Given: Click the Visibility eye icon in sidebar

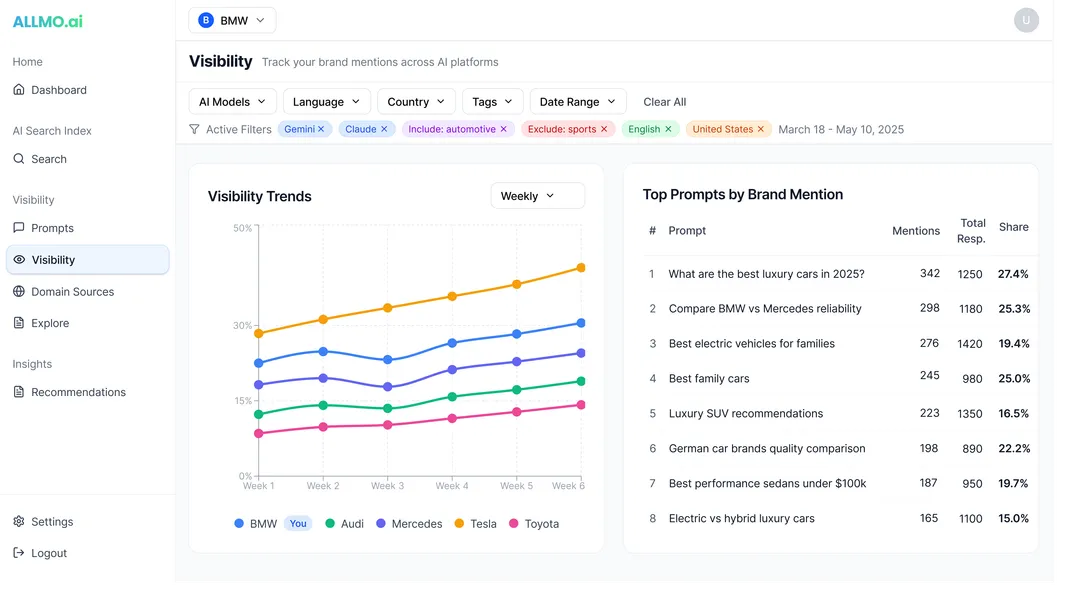Looking at the screenshot, I should [19, 260].
